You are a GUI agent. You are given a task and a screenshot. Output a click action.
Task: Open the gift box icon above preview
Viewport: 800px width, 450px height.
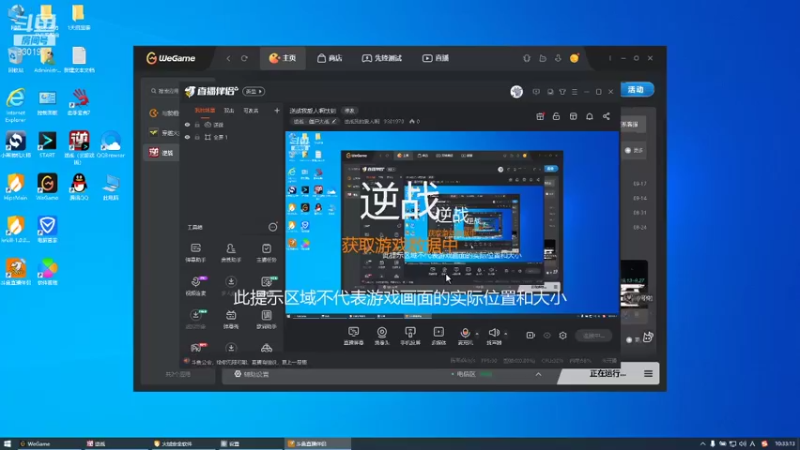540,117
